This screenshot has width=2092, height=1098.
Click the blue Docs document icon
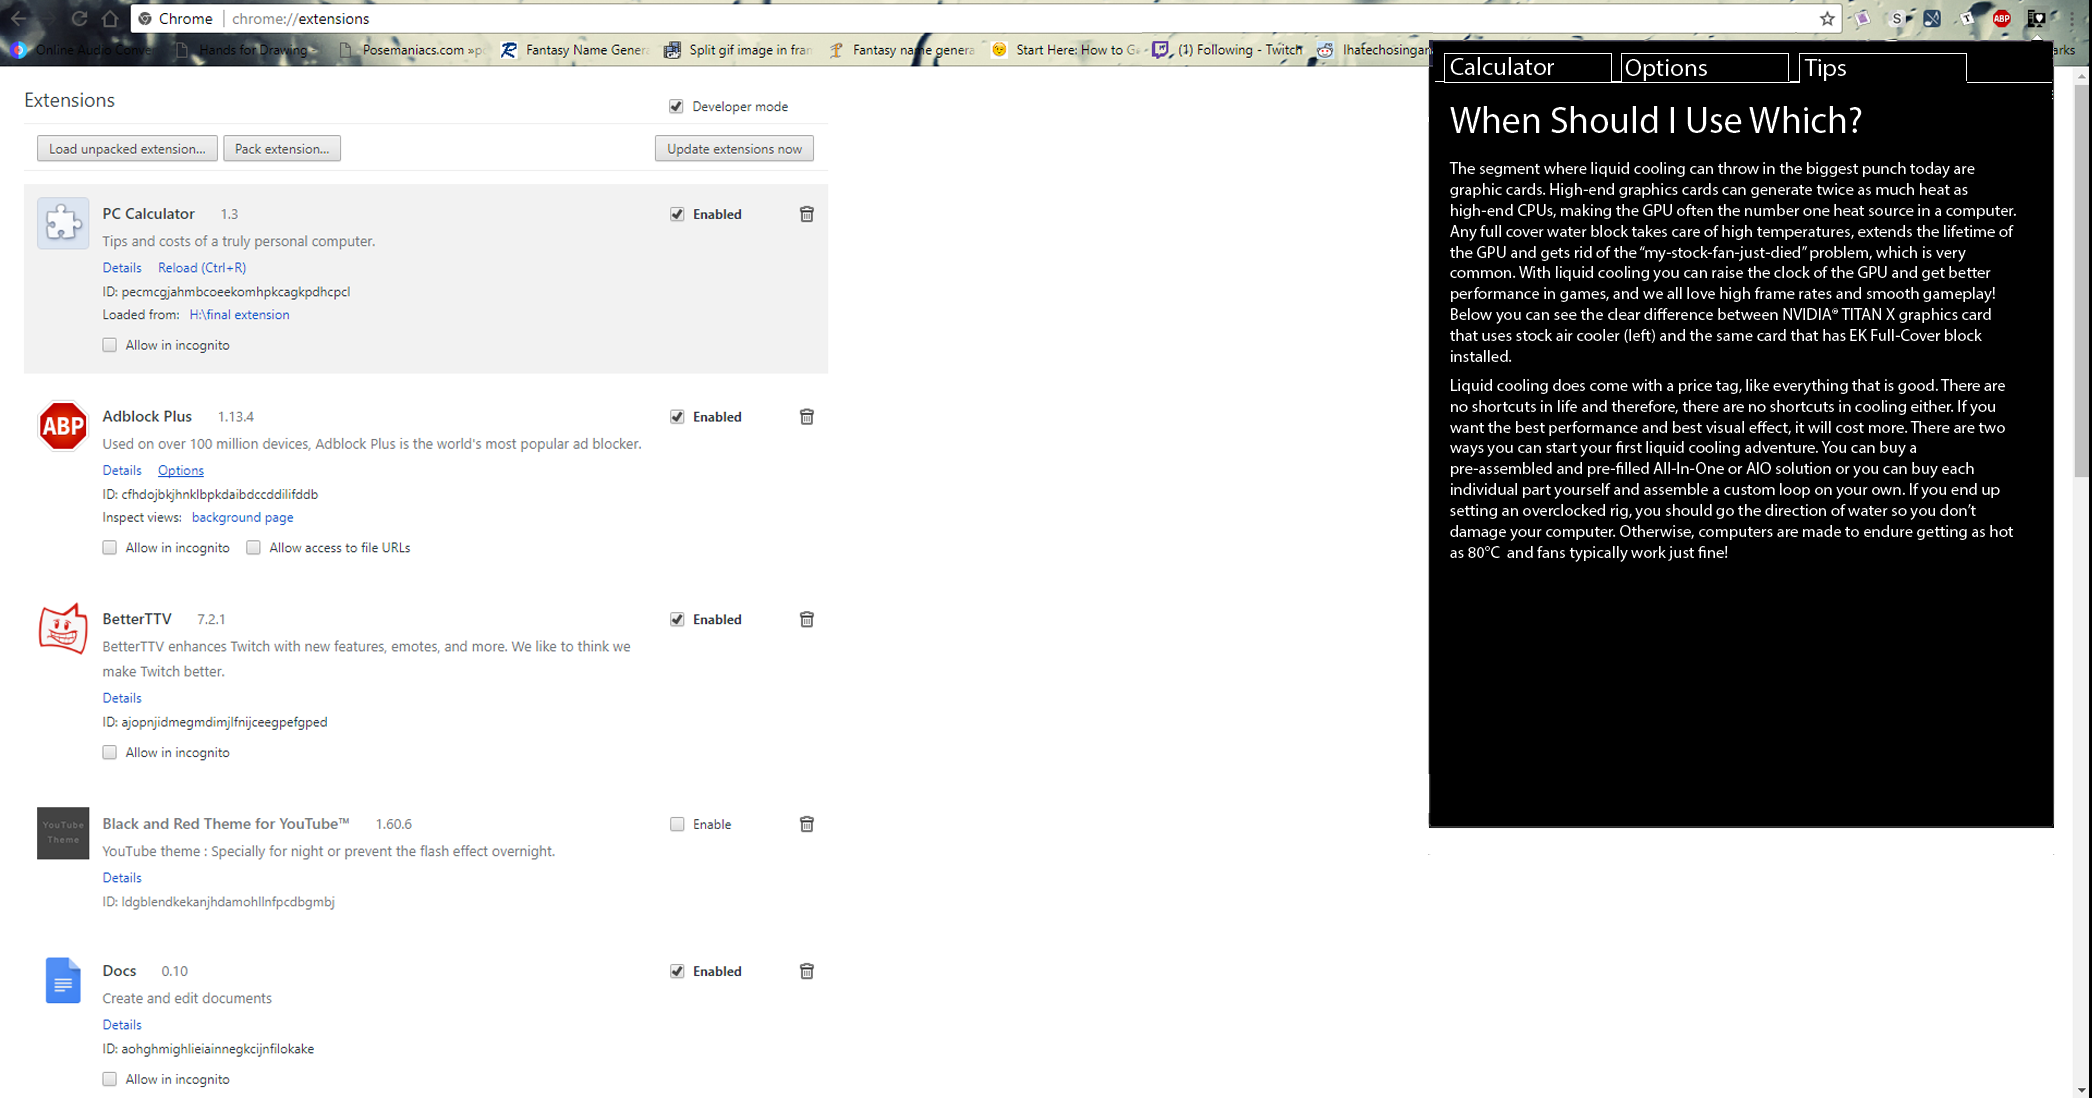point(63,980)
